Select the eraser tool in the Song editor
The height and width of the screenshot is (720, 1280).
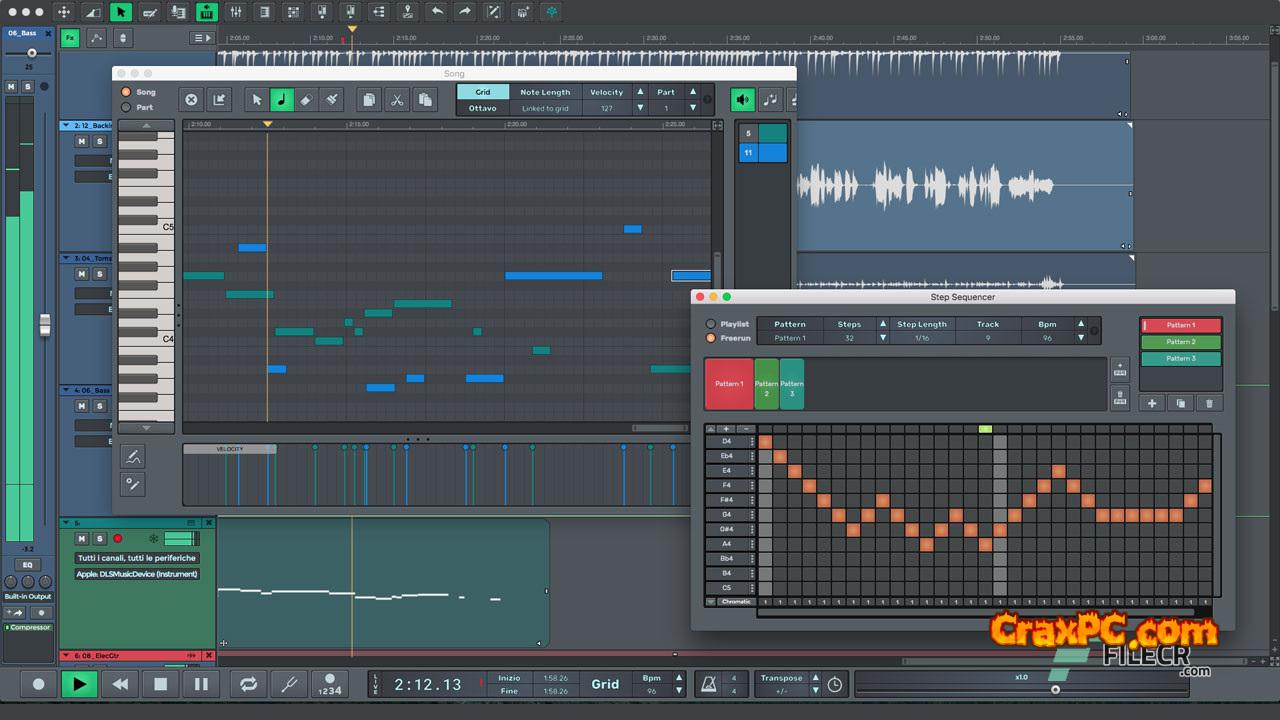[307, 100]
